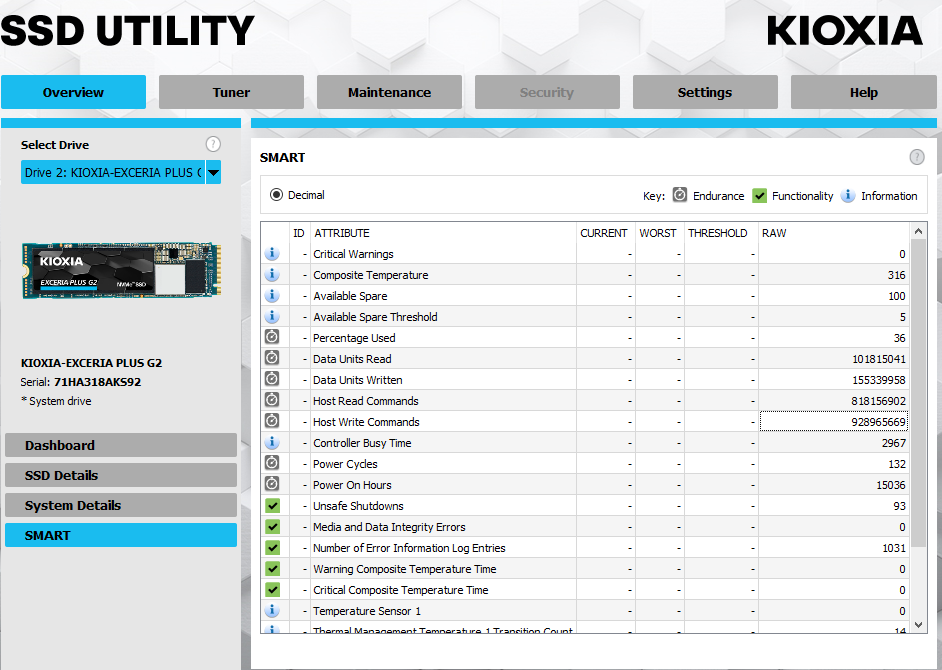The image size is (942, 670).
Task: Select the raw value 928965669
Action: (x=878, y=422)
